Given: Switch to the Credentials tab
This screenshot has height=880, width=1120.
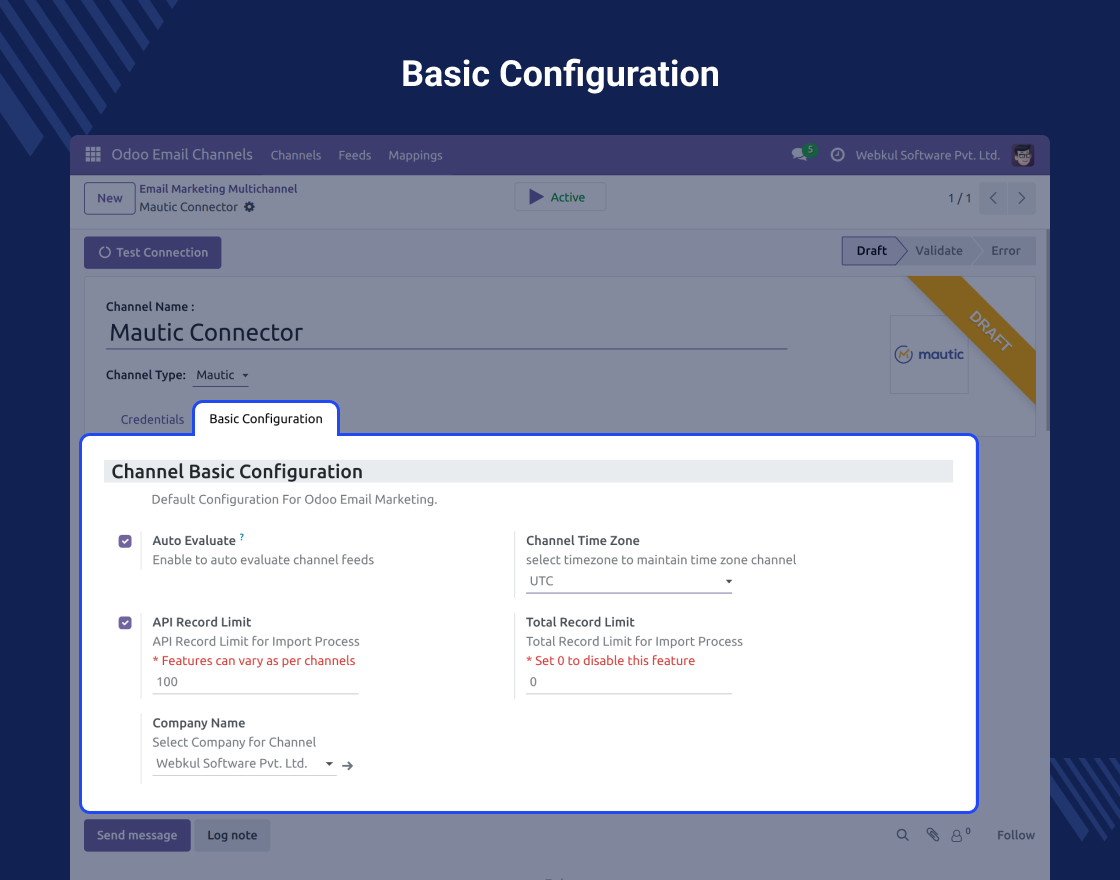Looking at the screenshot, I should (152, 419).
